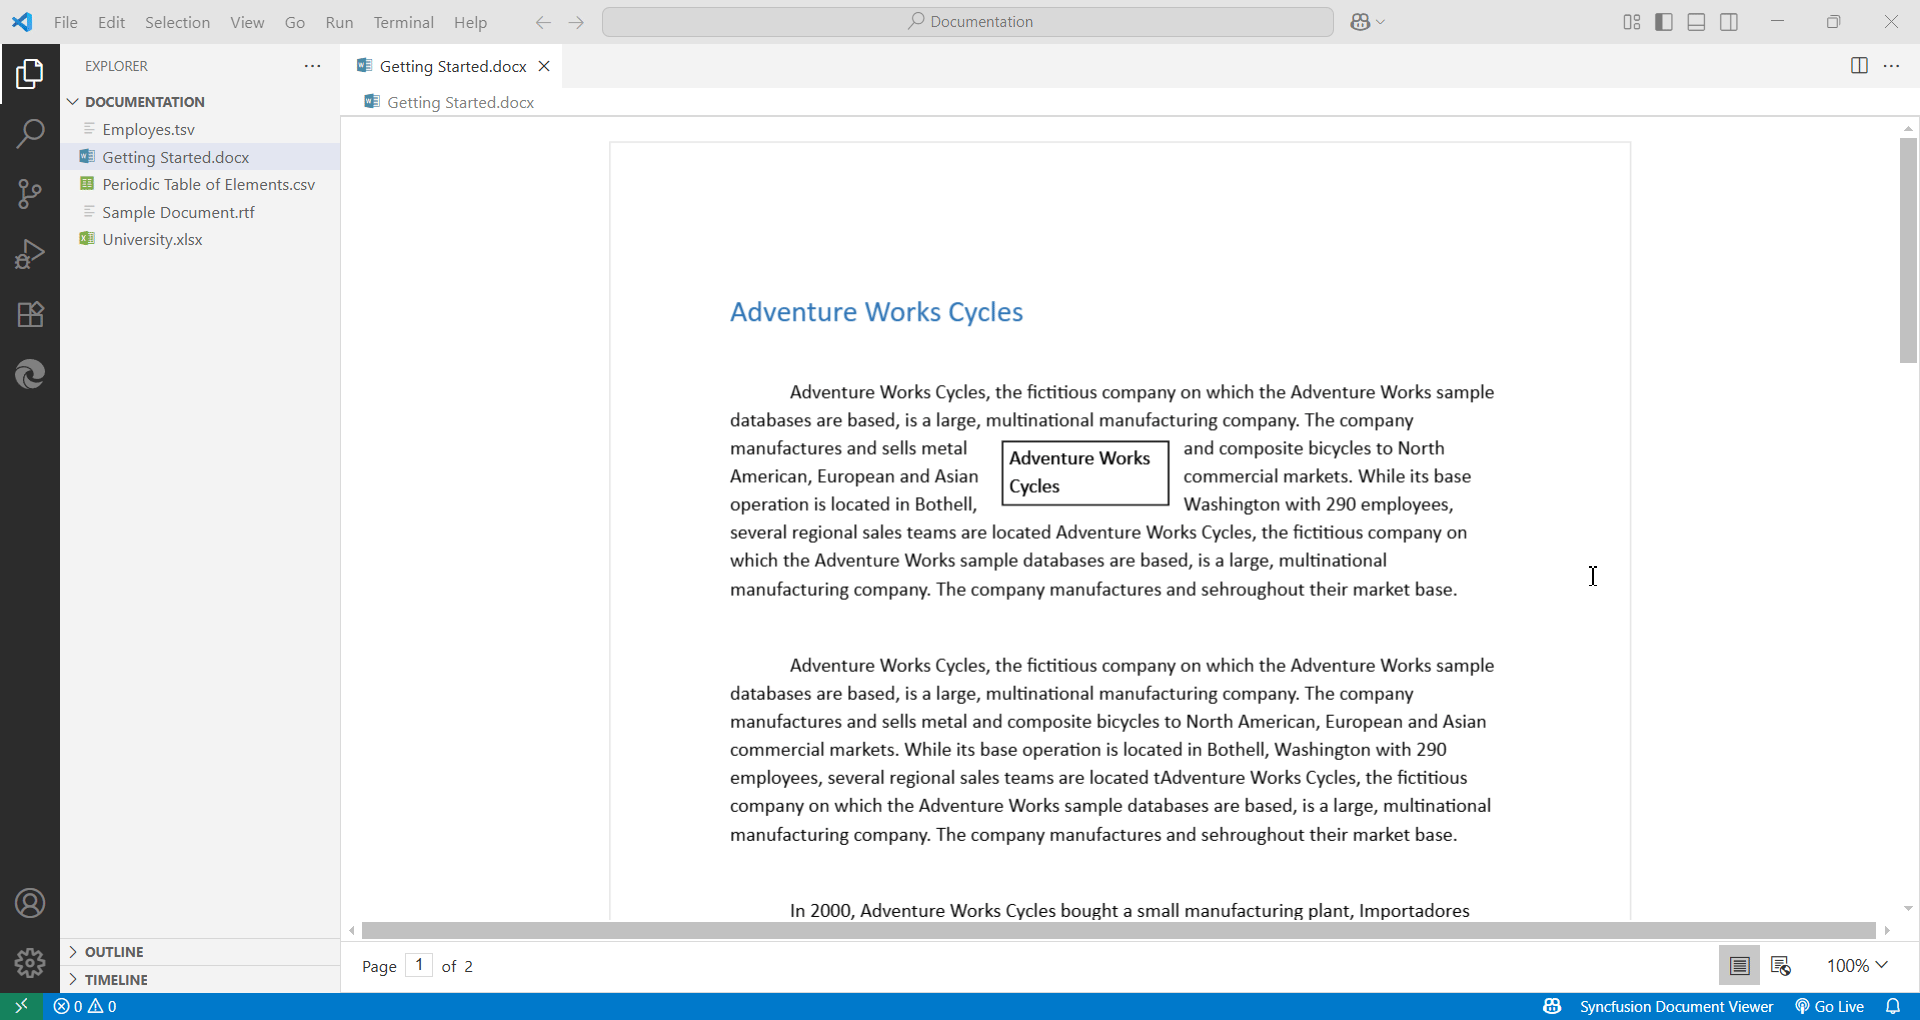The image size is (1920, 1020).
Task: Click the VS Code logo in title bar
Action: [22, 22]
